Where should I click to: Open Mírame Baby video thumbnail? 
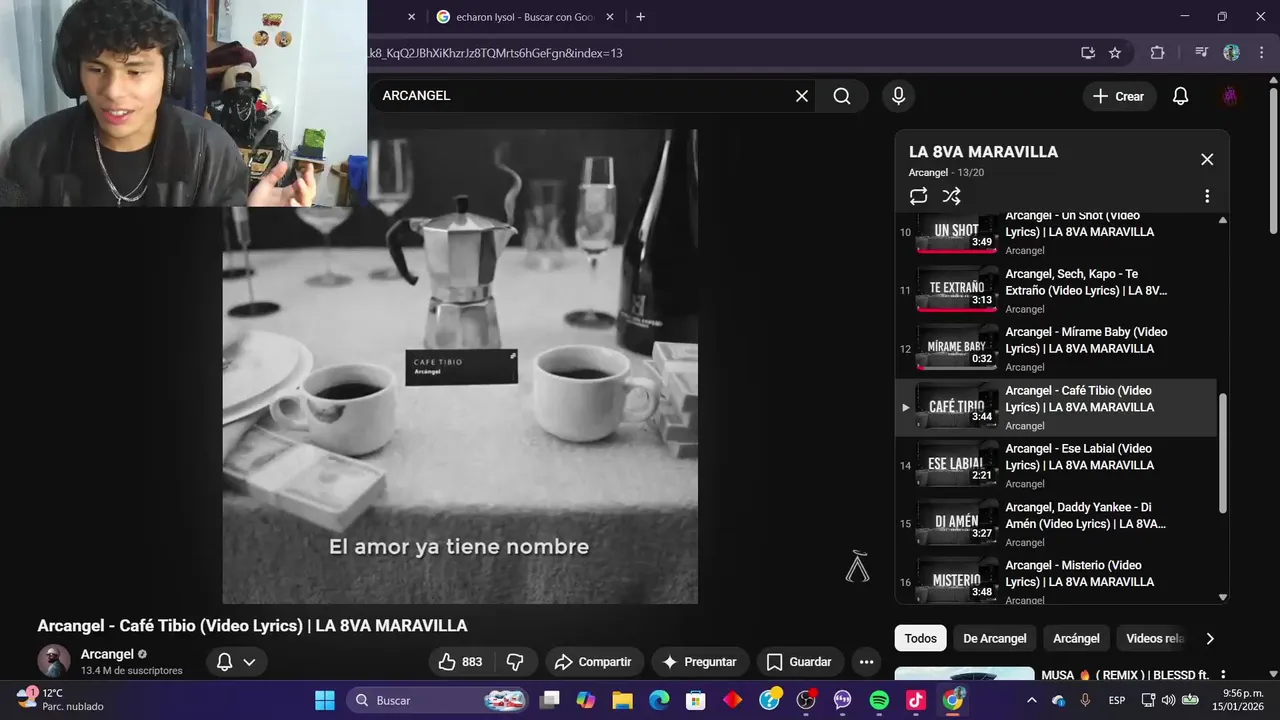click(957, 347)
